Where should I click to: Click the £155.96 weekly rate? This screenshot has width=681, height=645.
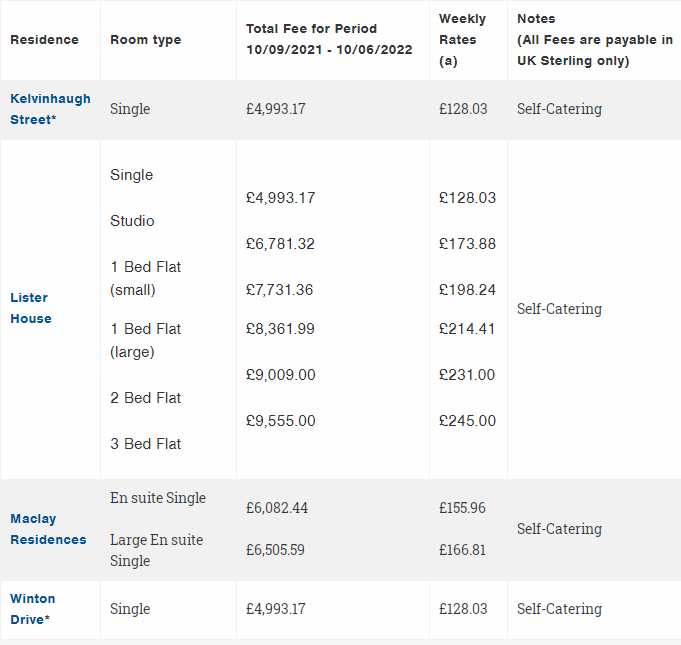[462, 508]
